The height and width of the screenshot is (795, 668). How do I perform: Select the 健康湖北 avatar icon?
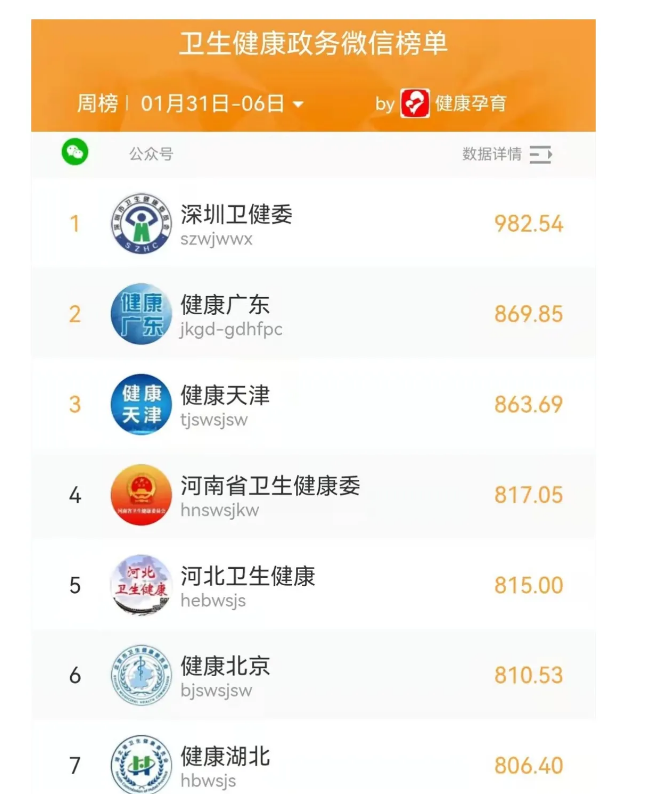point(141,765)
